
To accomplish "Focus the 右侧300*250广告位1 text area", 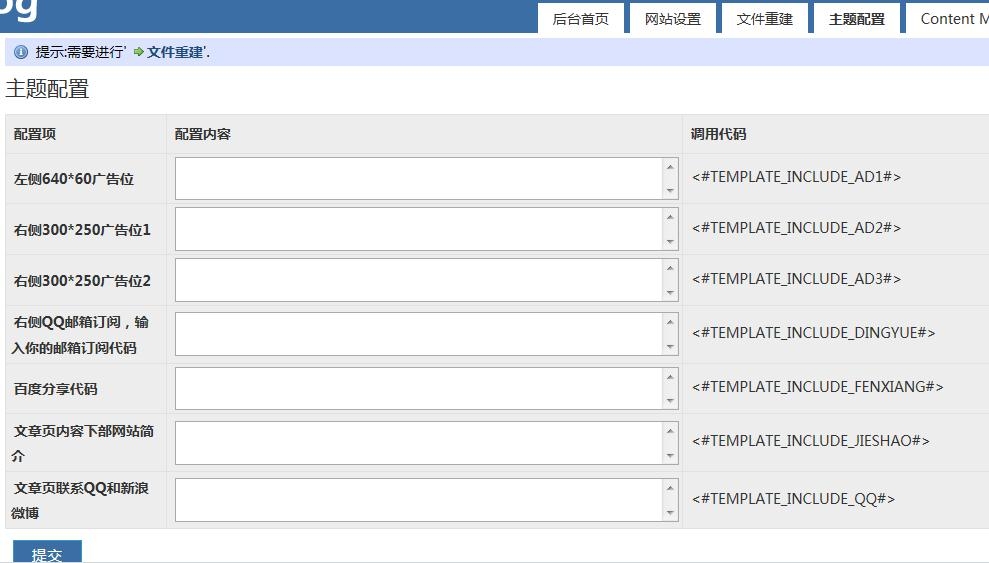I will [426, 229].
